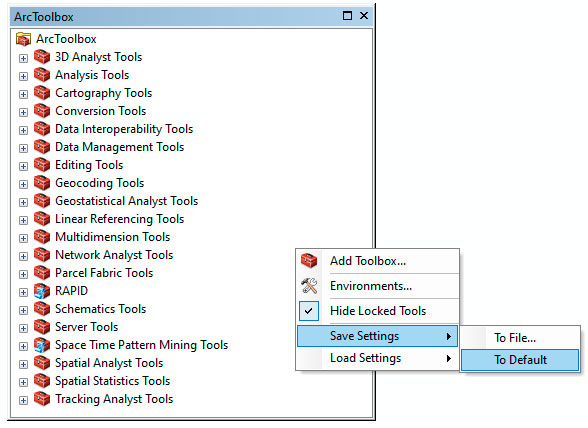
Task: Click the Environments hammer and wrench icon
Action: pyautogui.click(x=309, y=286)
